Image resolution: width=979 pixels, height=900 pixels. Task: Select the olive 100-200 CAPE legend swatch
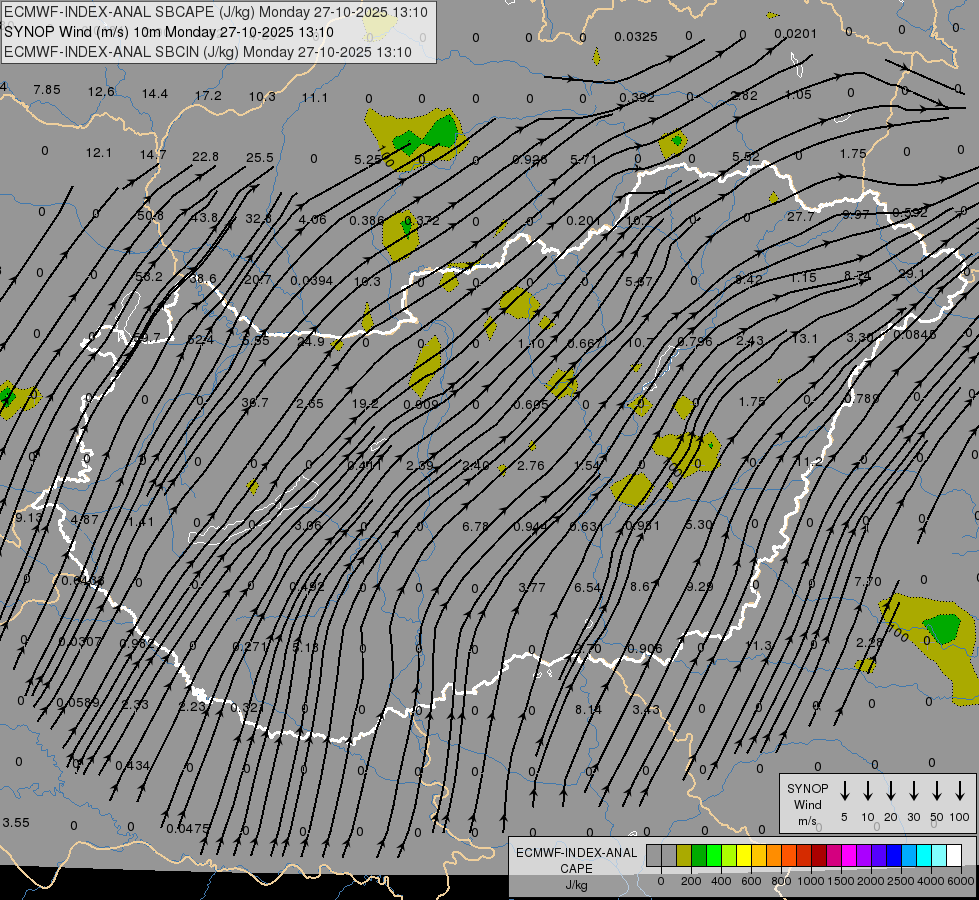pyautogui.click(x=684, y=856)
